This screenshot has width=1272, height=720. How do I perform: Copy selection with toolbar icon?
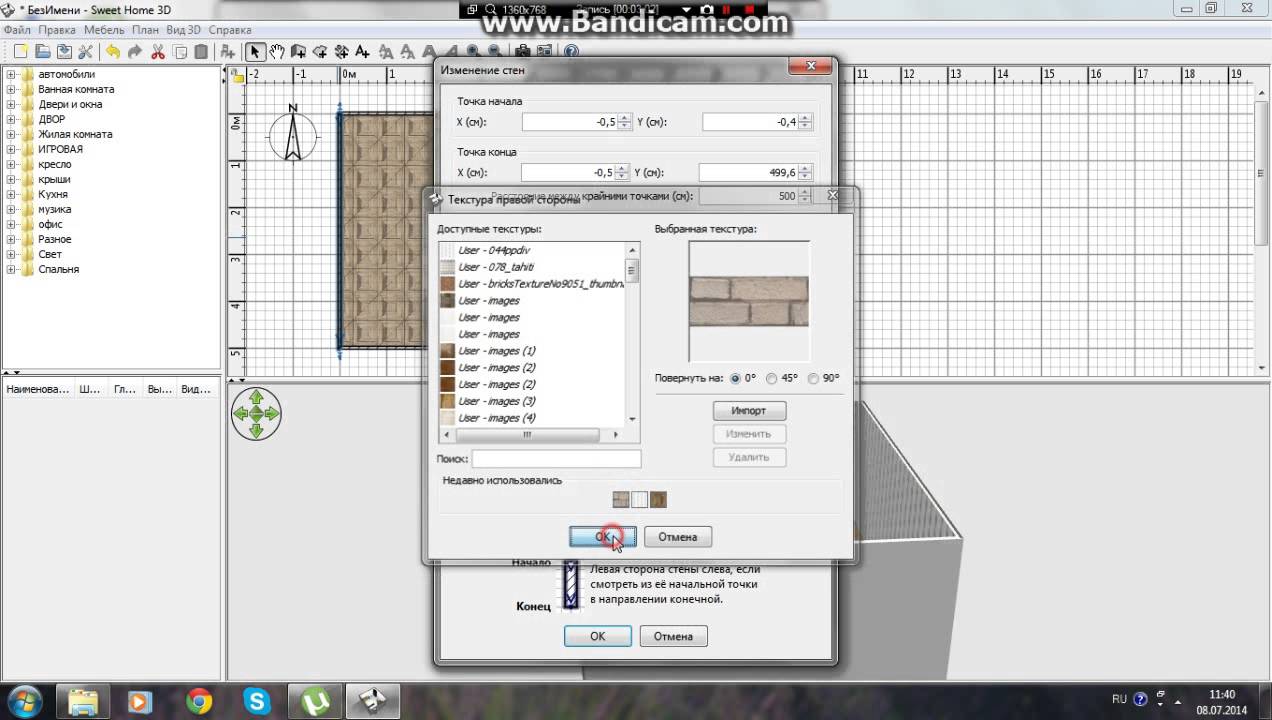pos(180,51)
